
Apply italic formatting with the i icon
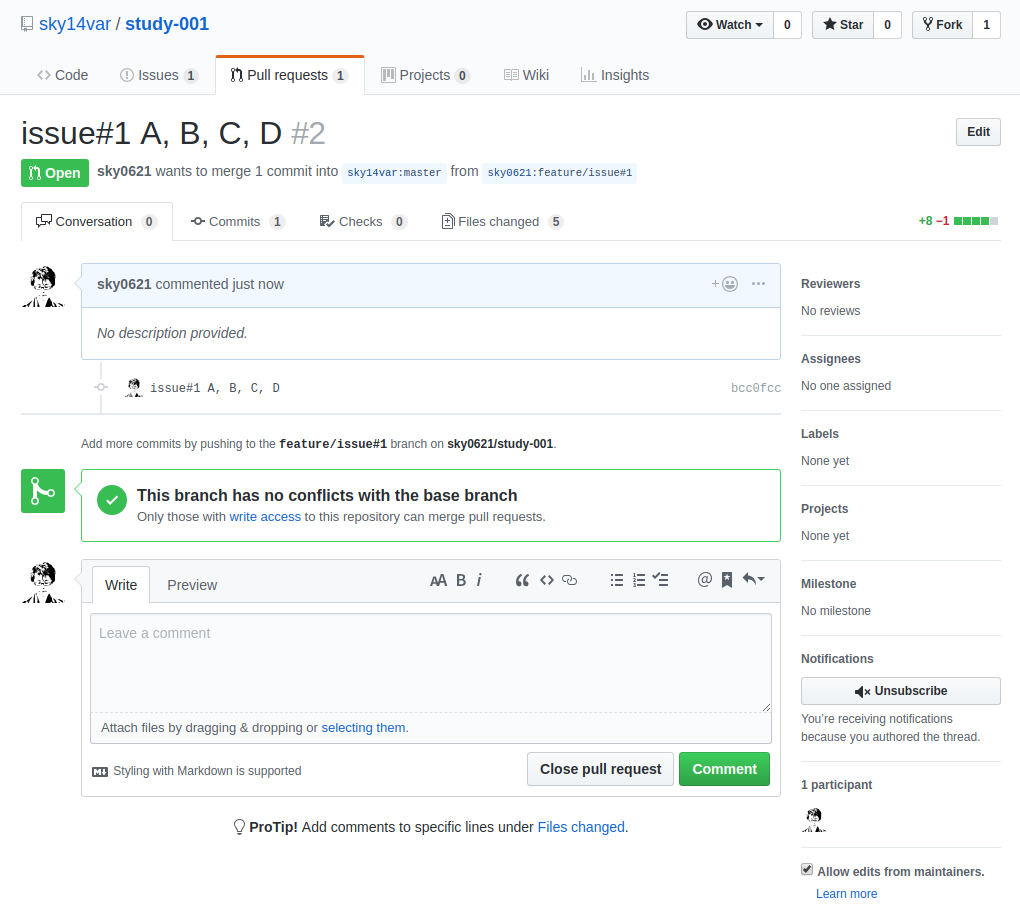point(479,580)
